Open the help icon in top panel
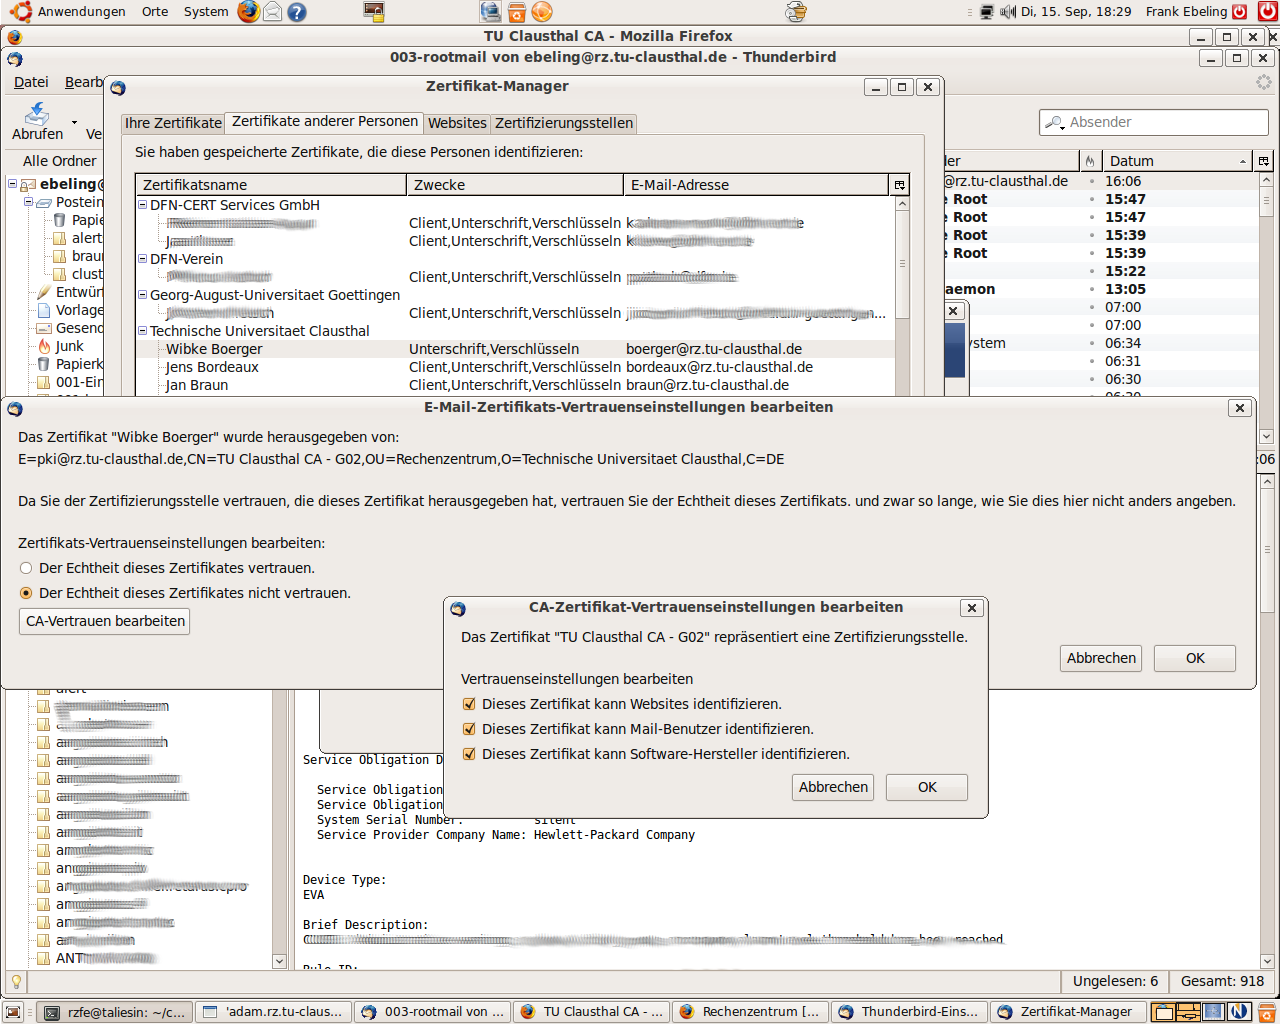 click(x=296, y=12)
